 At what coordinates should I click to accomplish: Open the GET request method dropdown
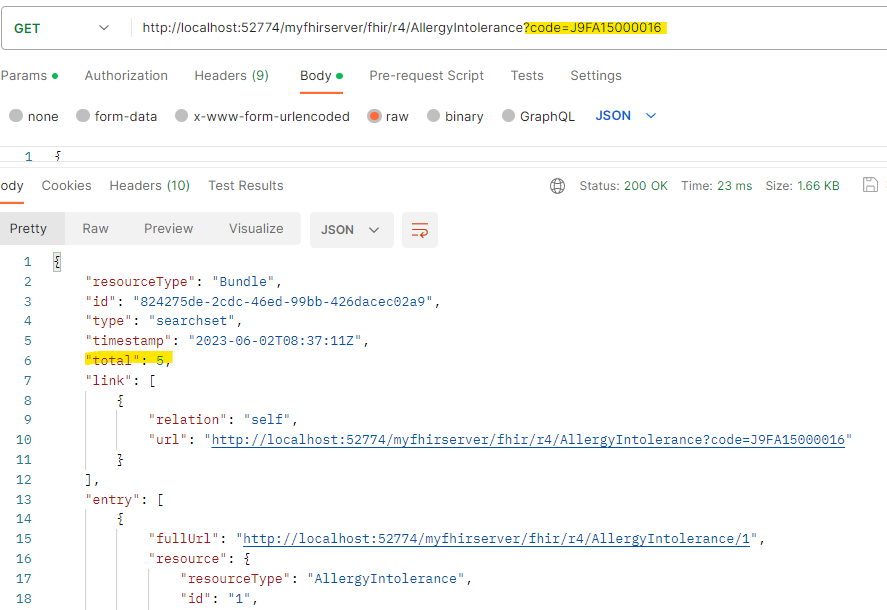tap(64, 28)
